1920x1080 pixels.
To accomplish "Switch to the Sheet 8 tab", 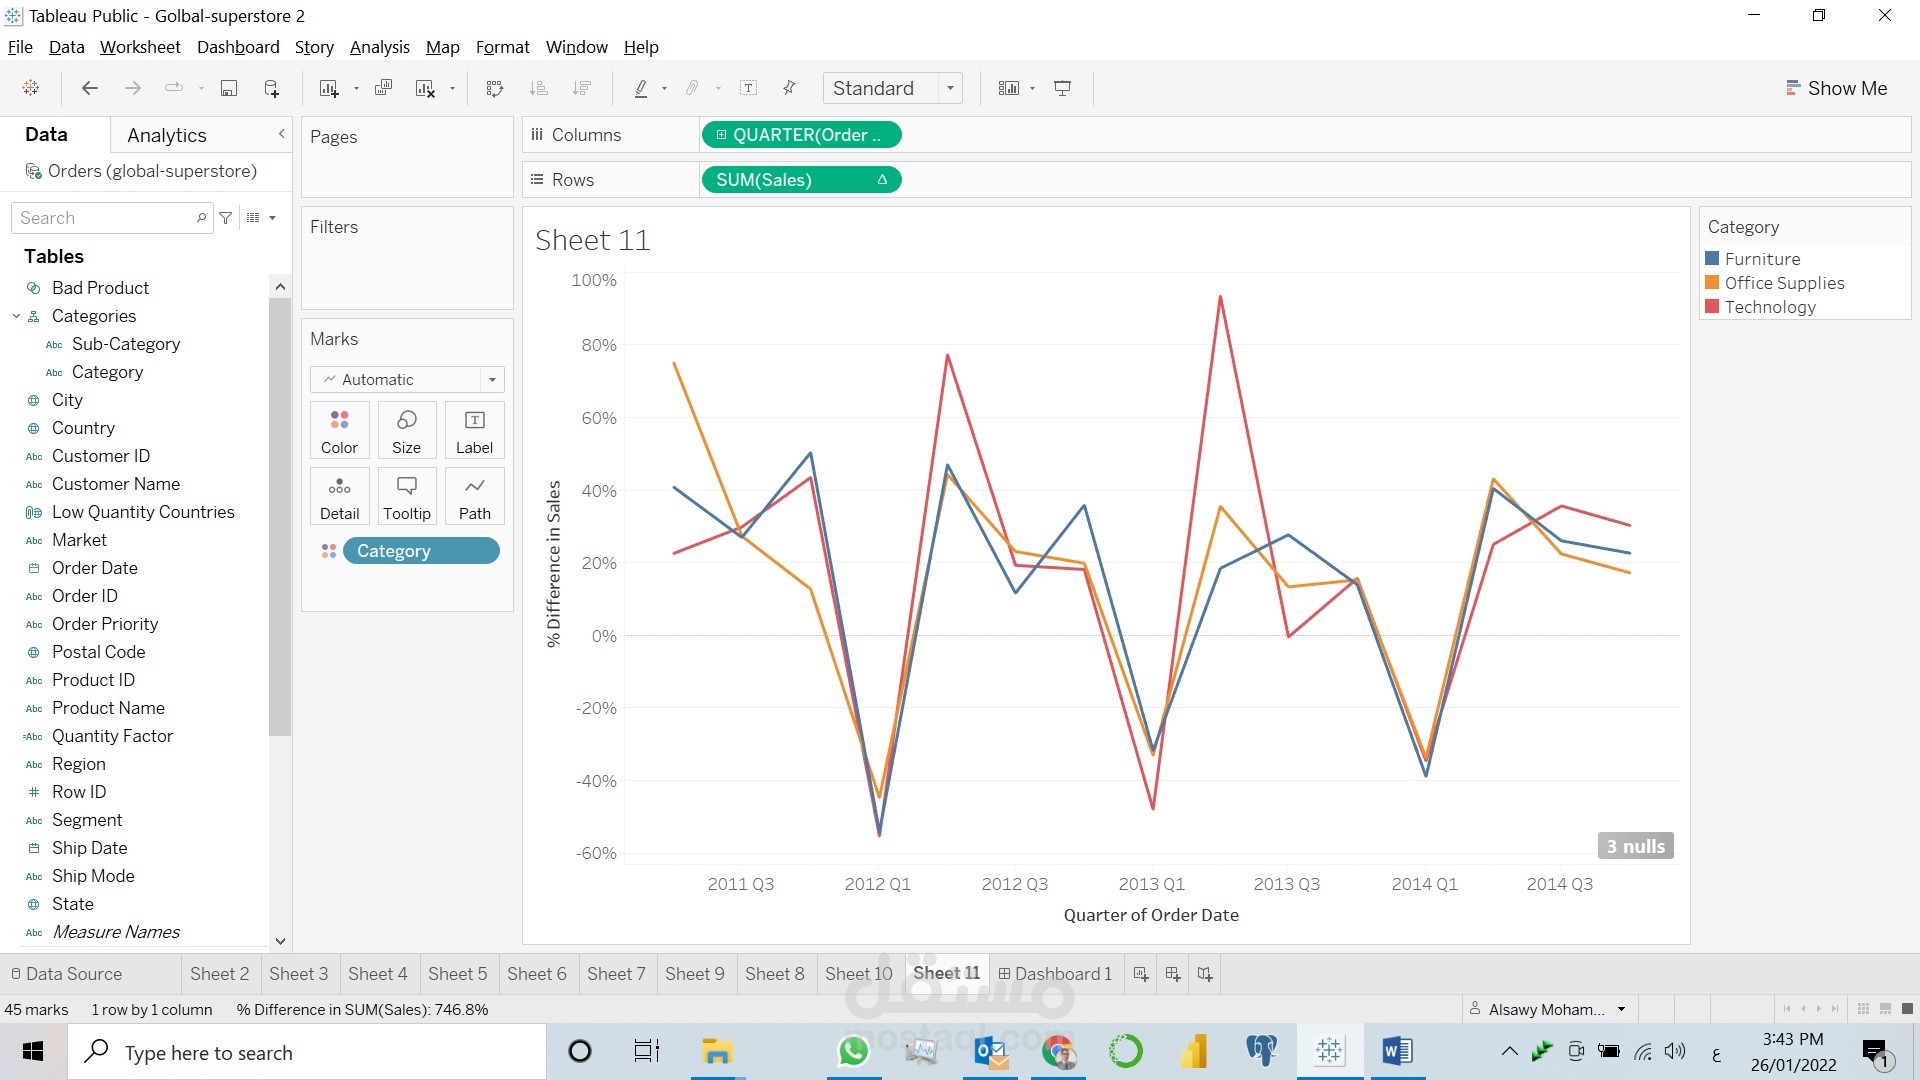I will (774, 973).
